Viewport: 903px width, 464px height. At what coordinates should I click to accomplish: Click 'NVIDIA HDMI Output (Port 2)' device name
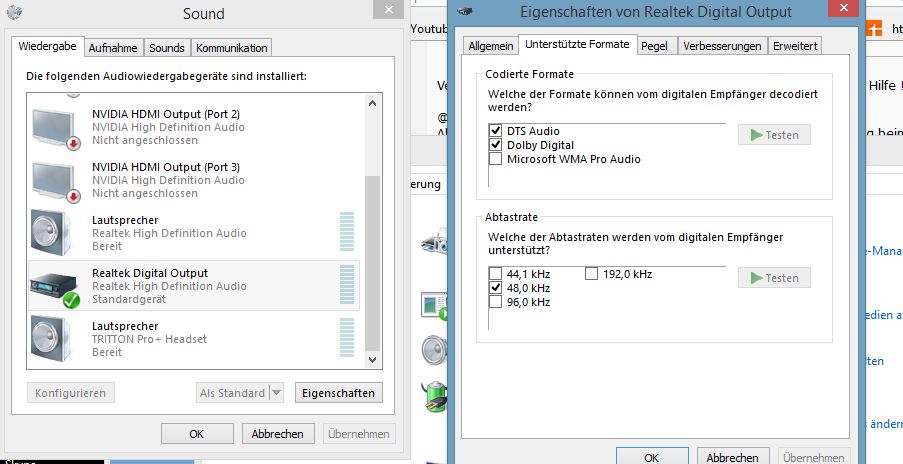tap(166, 114)
